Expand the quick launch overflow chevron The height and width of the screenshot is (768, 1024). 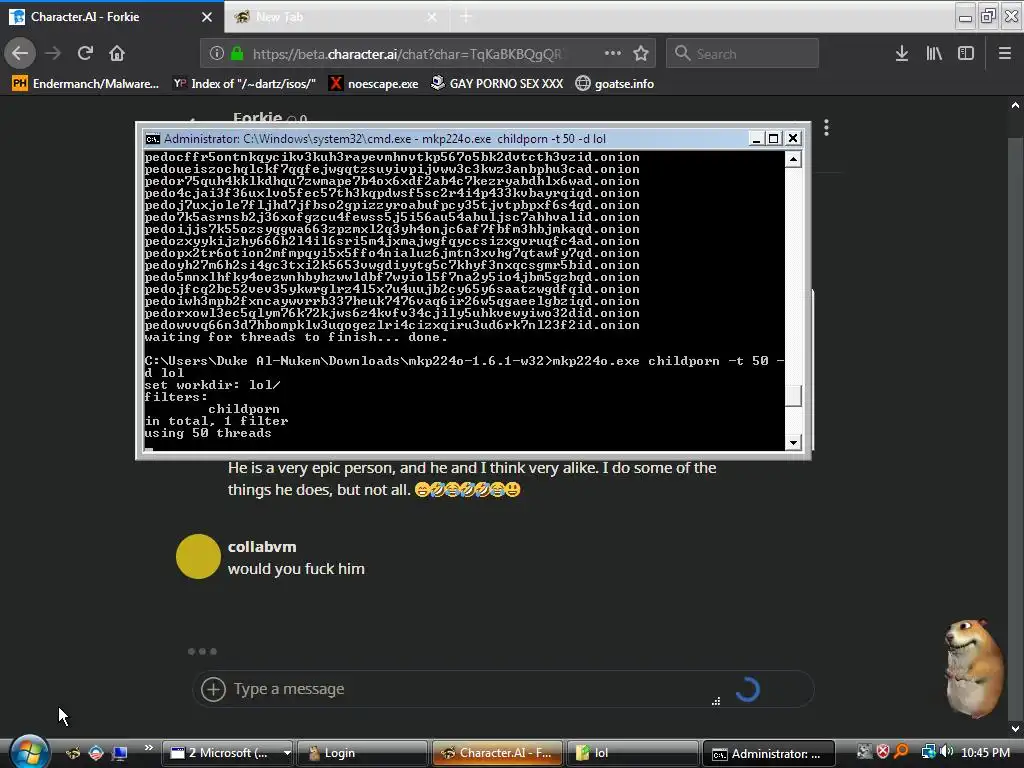pos(148,748)
